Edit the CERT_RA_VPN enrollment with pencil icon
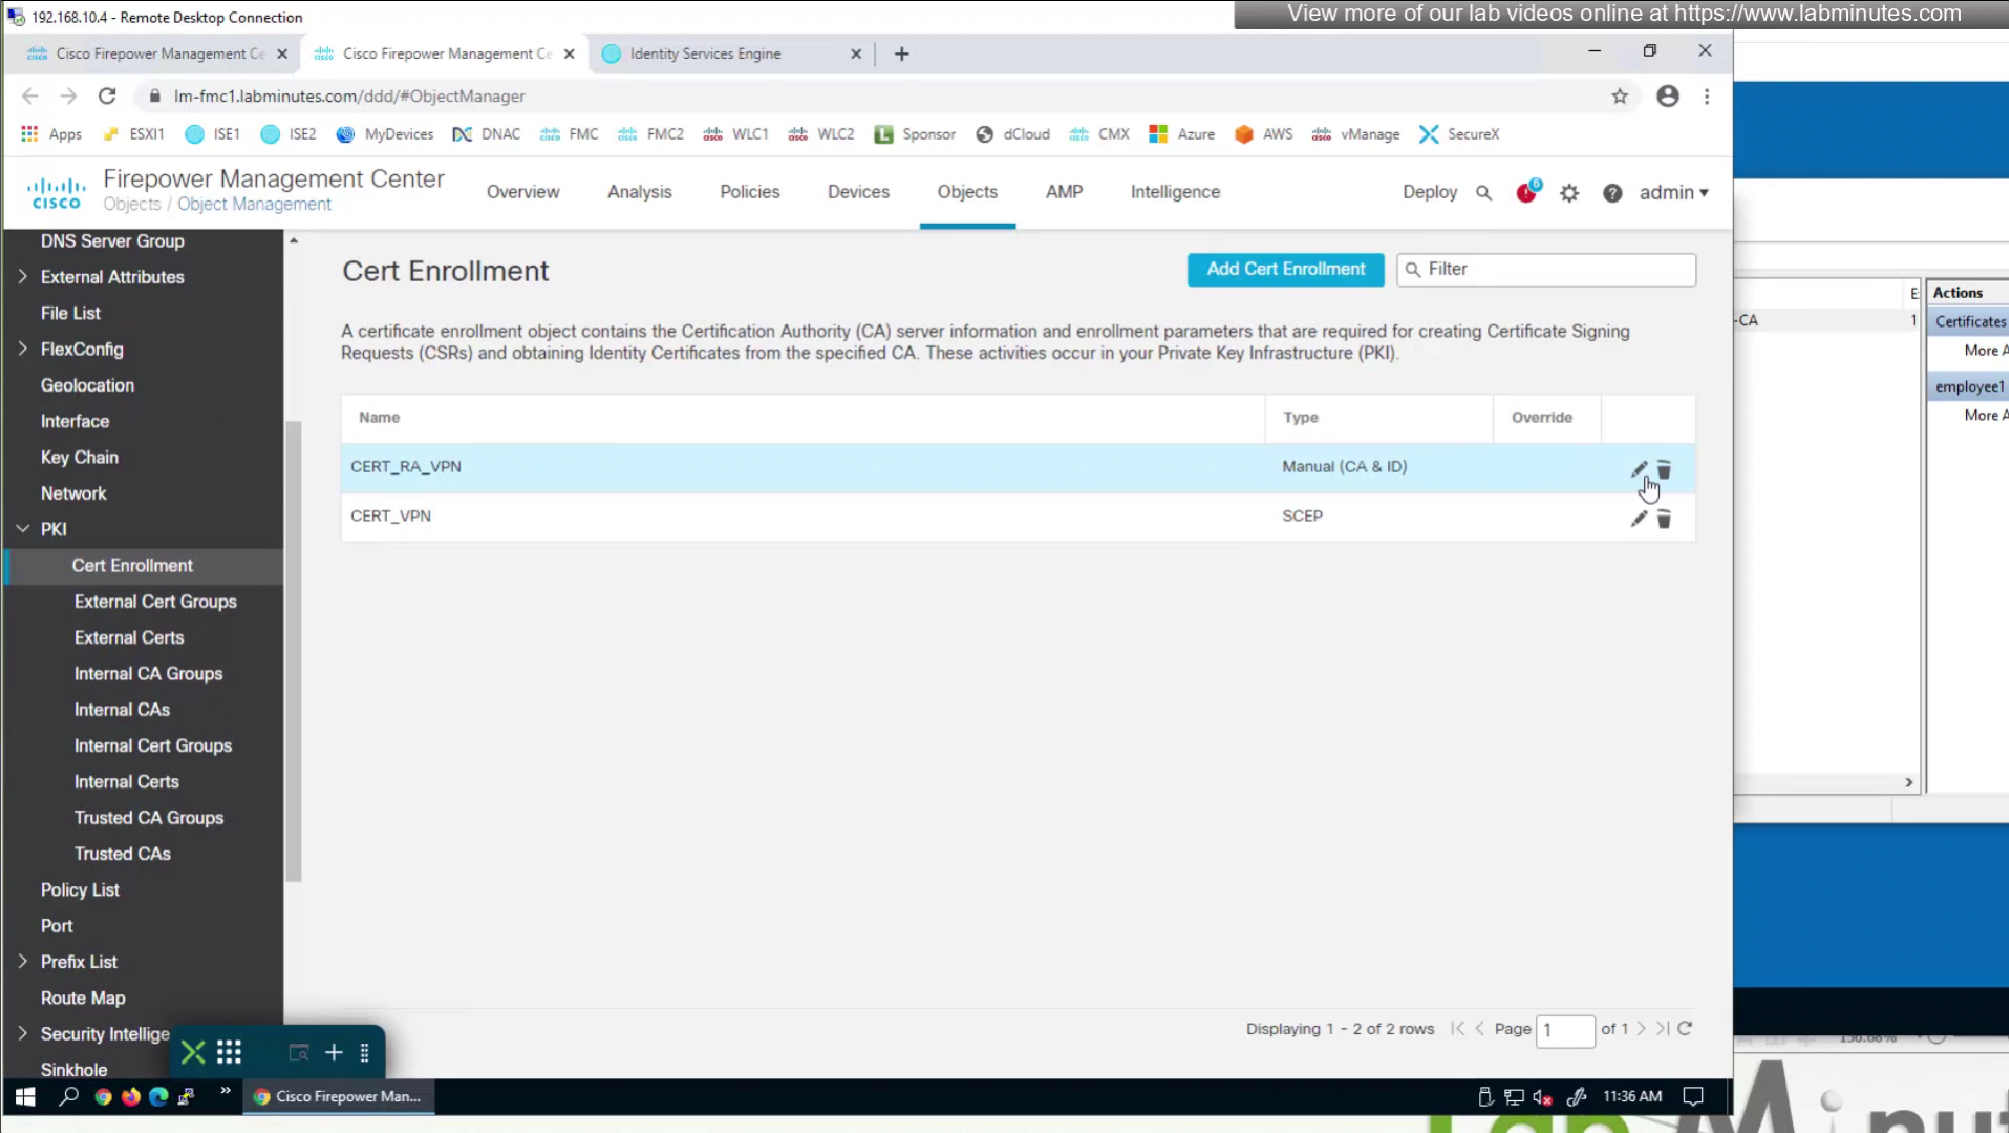 (1638, 469)
